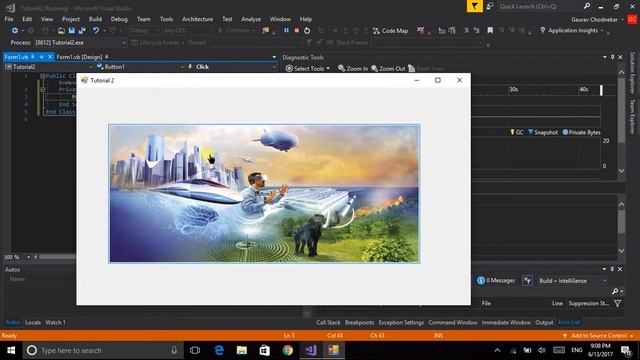Viewport: 640px width, 360px height.
Task: Open the Code Map tool
Action: click(391, 31)
